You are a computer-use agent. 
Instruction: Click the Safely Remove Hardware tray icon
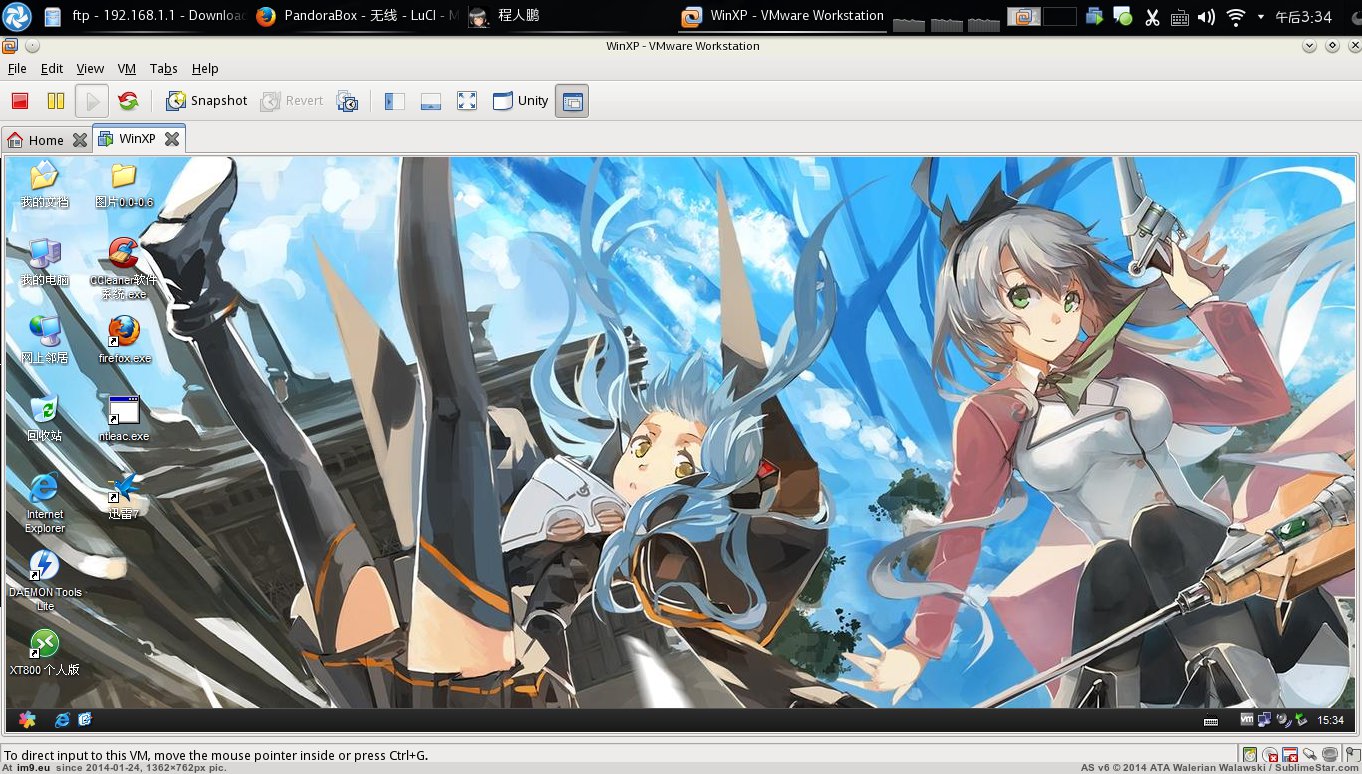point(1299,719)
